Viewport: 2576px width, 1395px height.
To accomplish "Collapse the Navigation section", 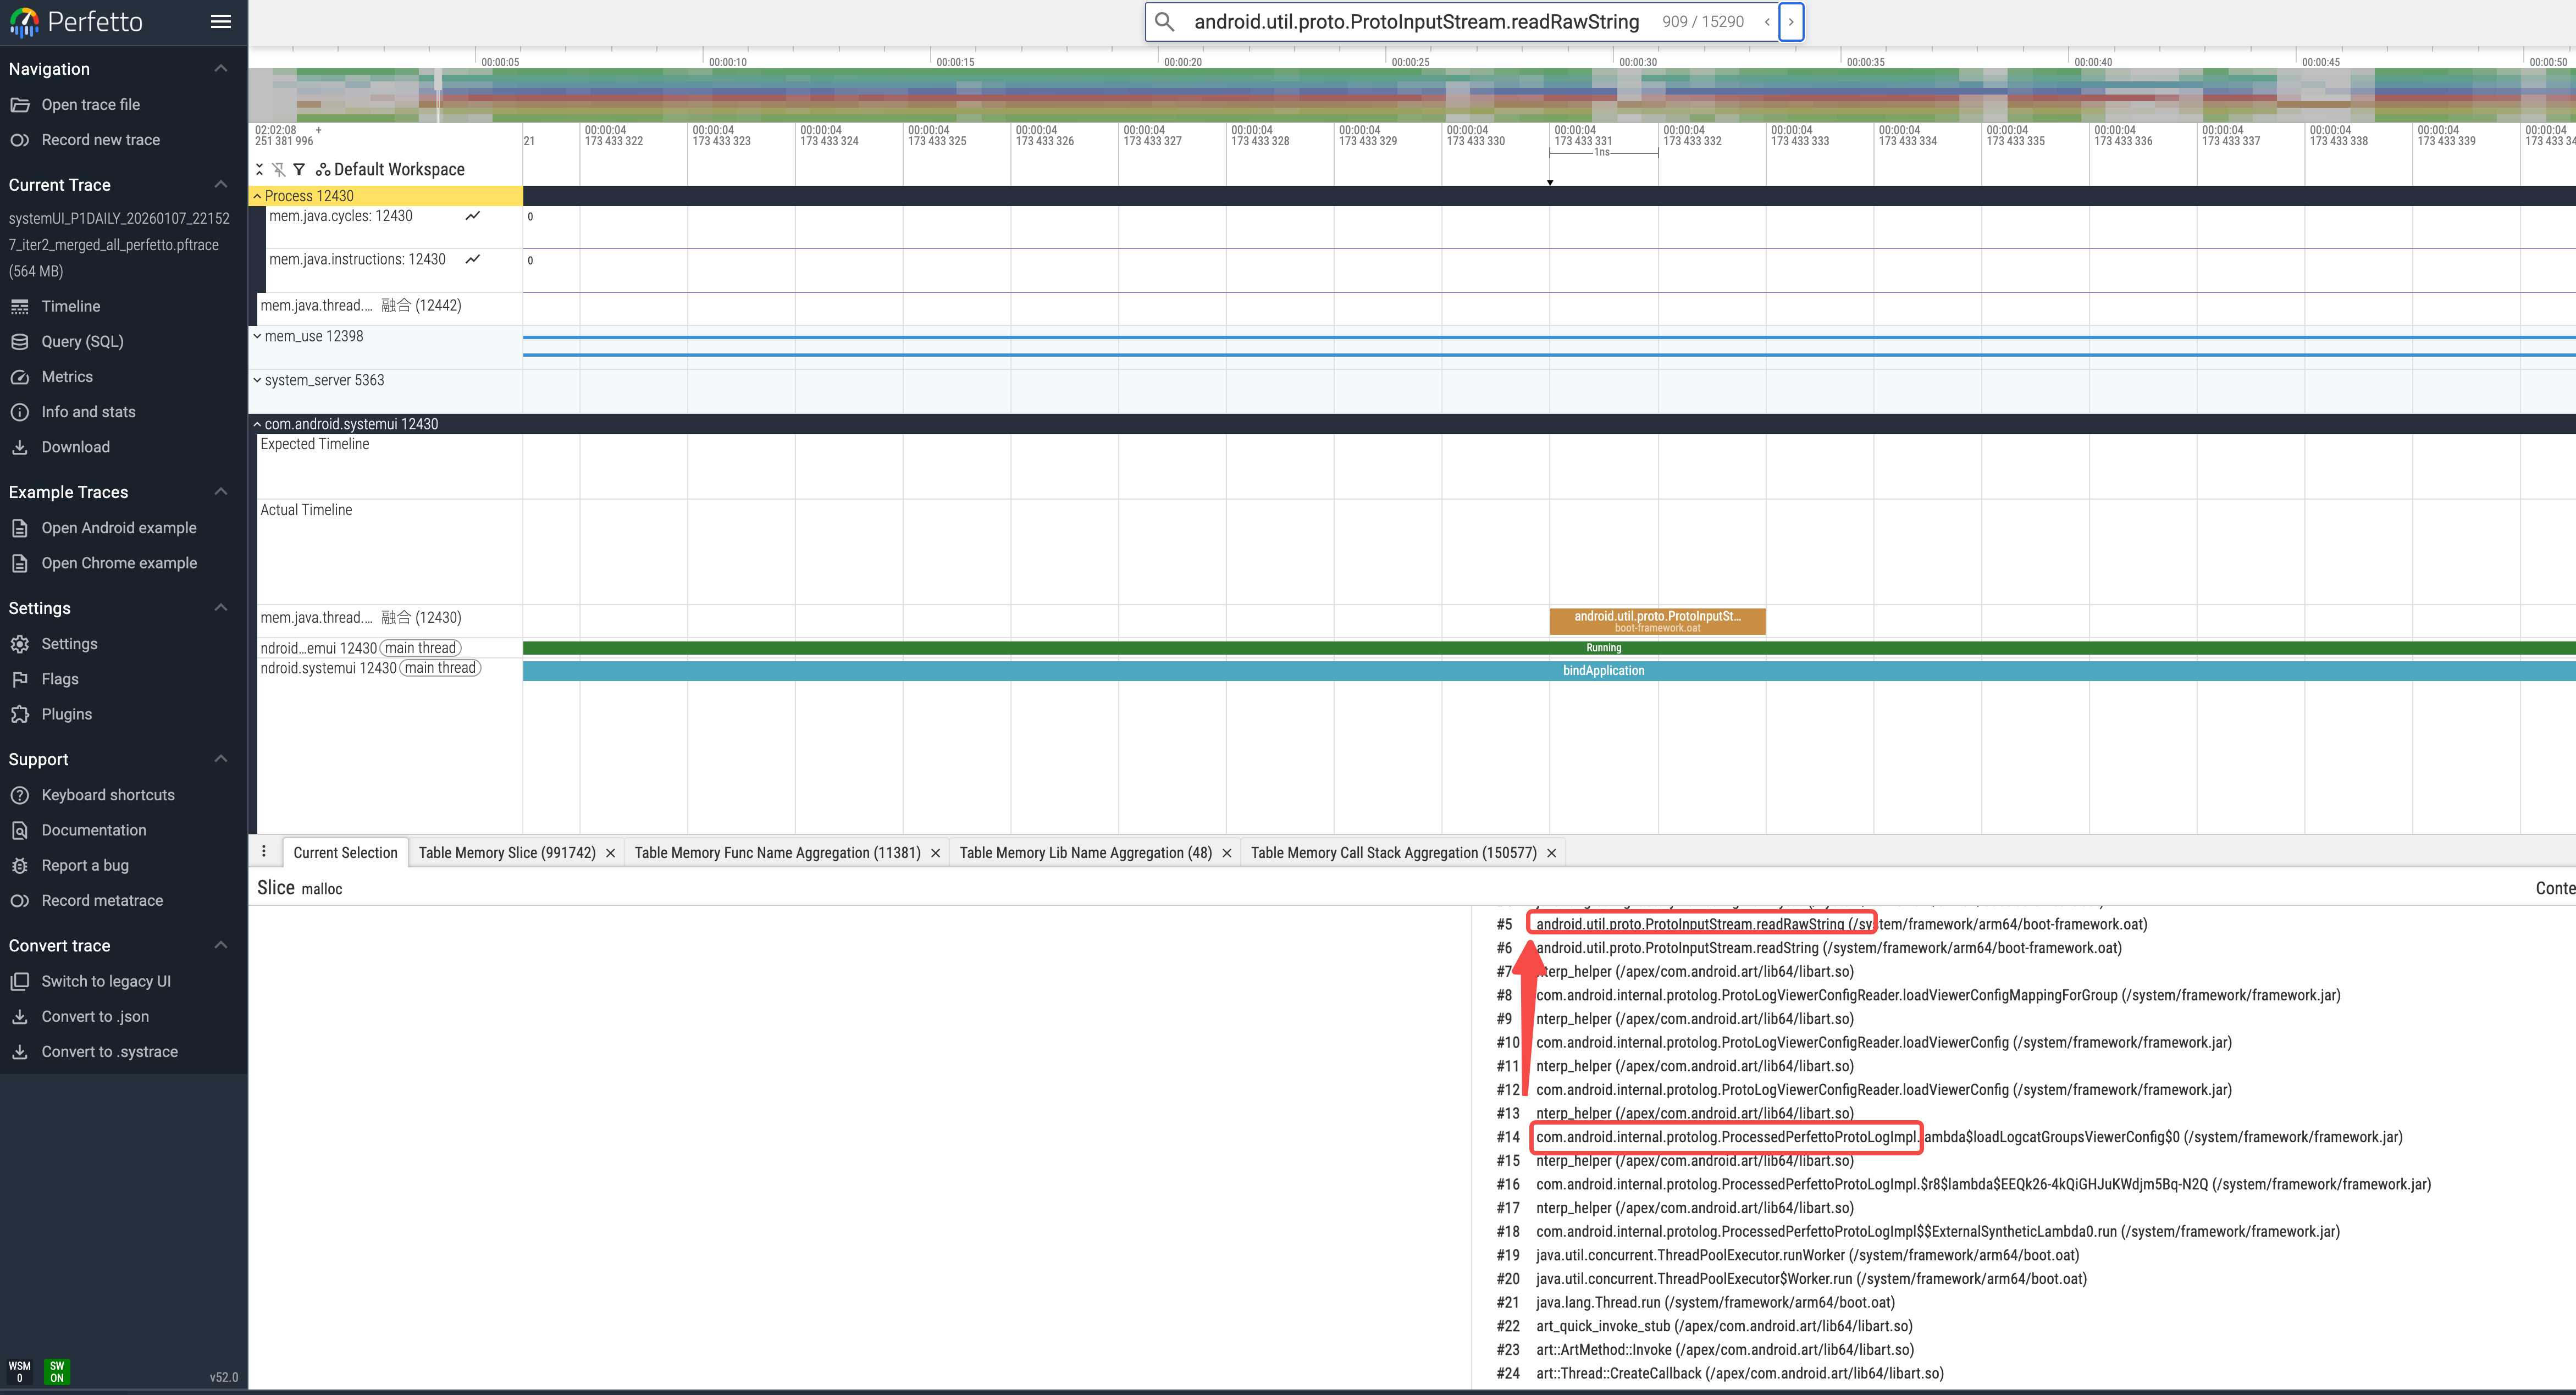I will coord(221,68).
